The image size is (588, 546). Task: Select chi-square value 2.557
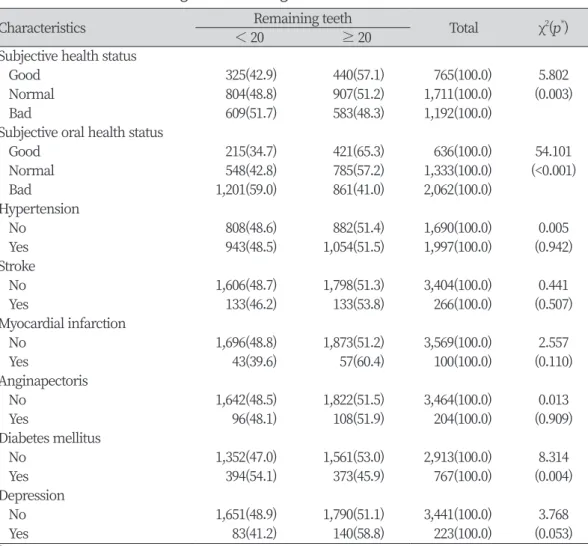click(554, 343)
